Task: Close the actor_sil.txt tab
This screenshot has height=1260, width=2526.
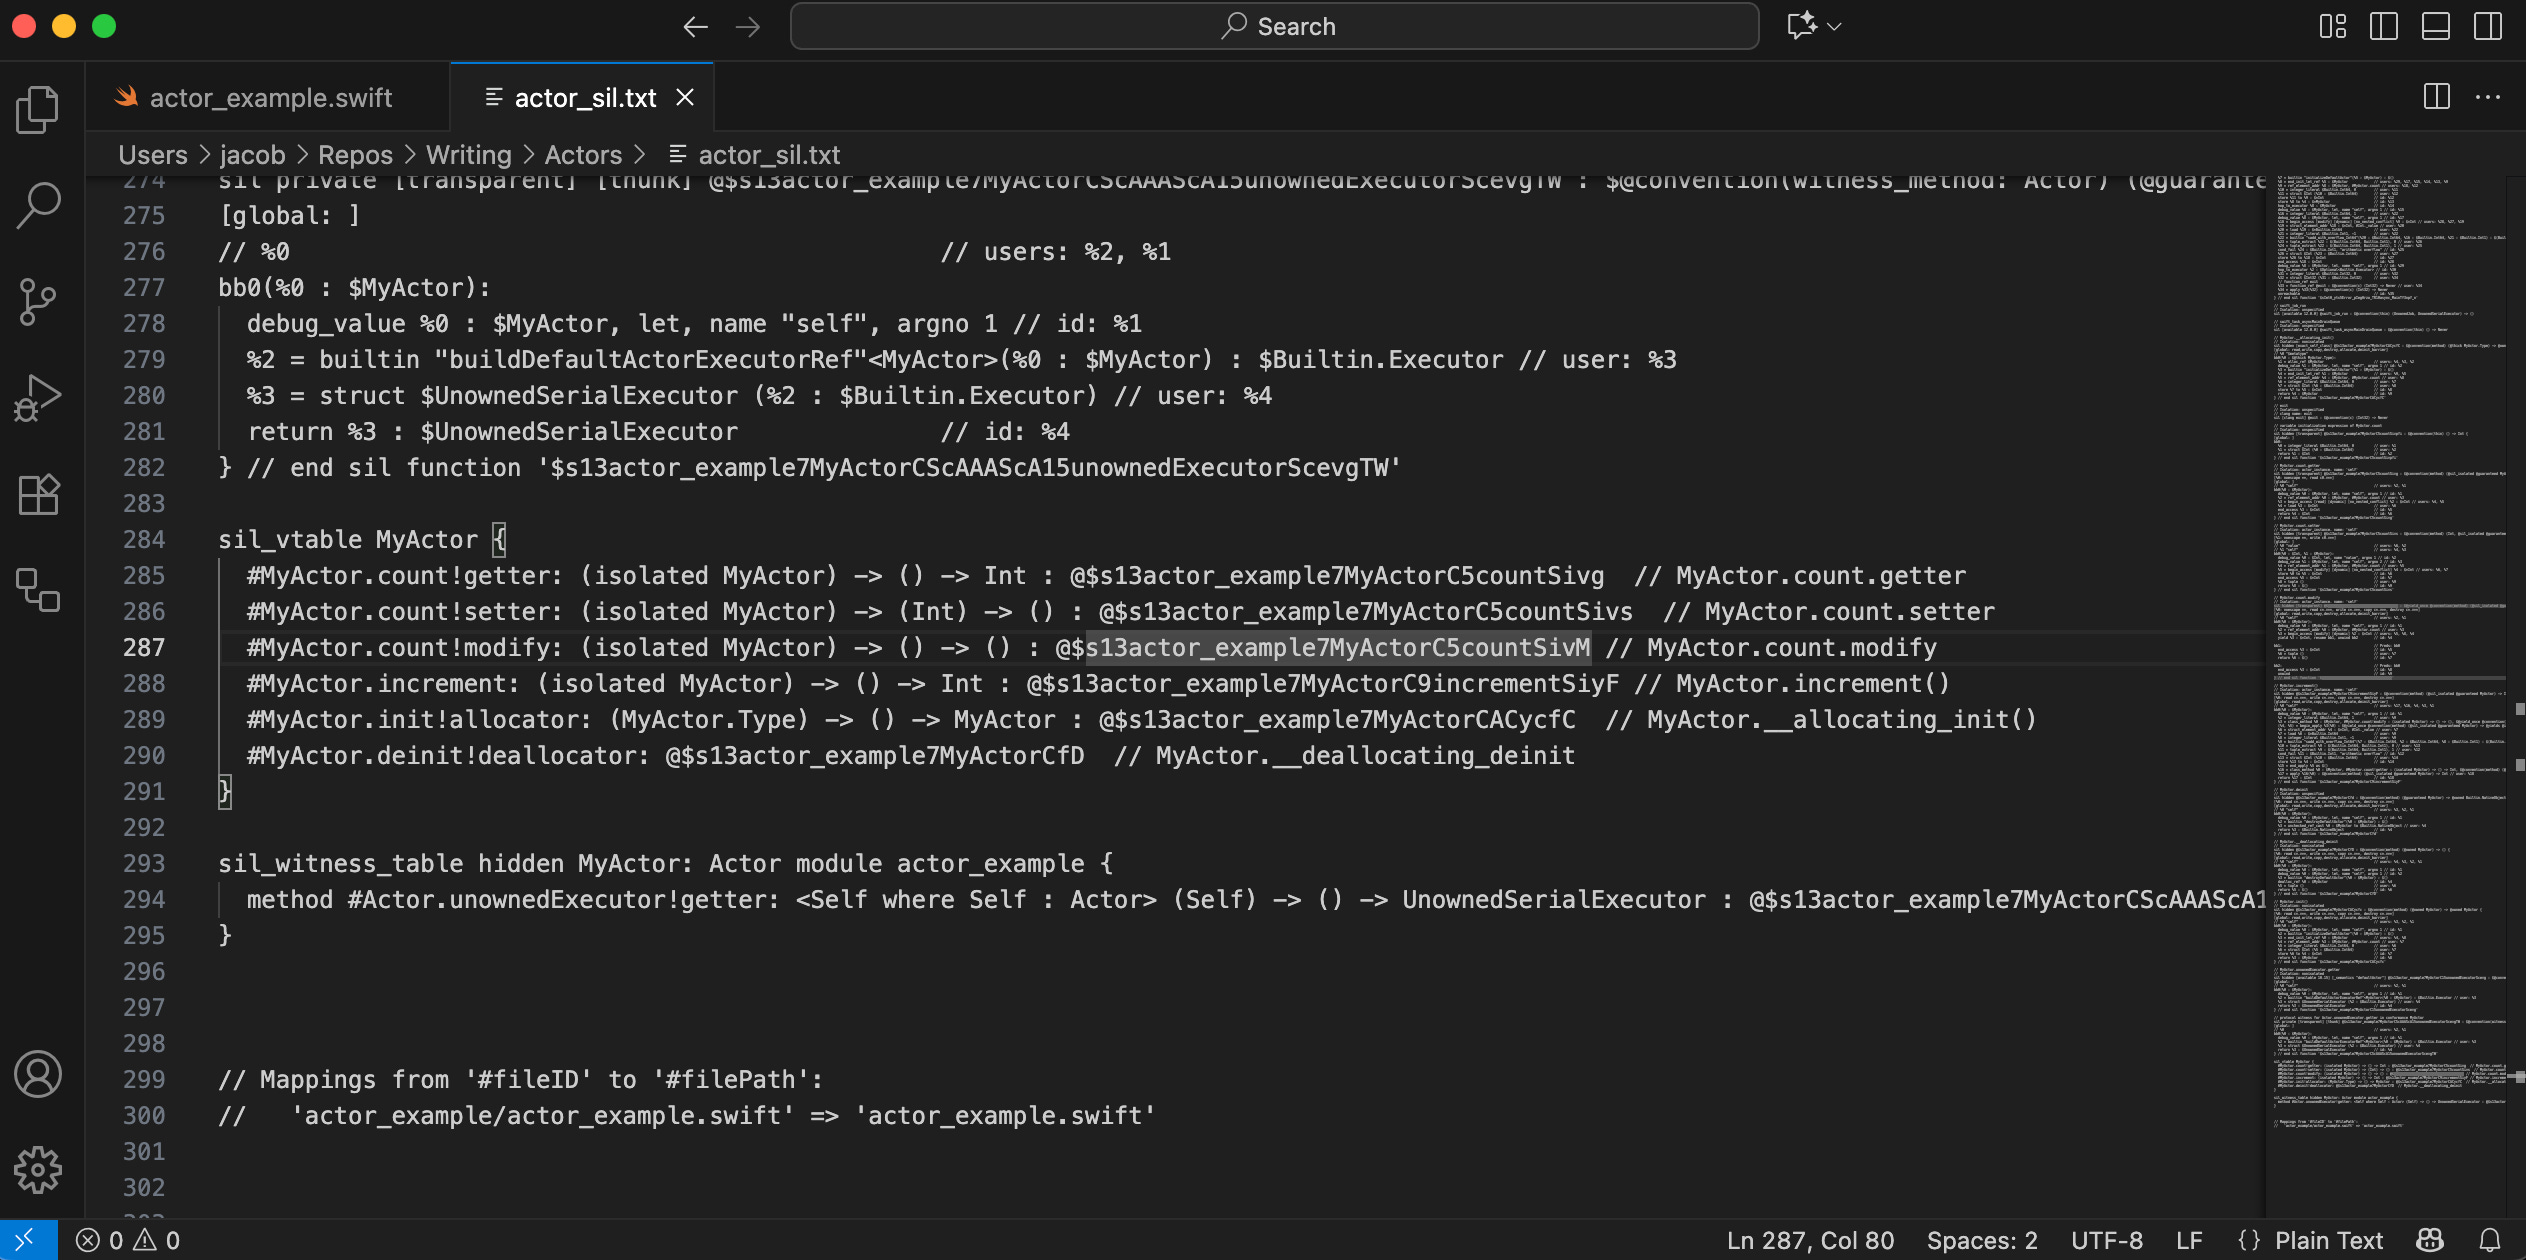Action: coord(685,97)
